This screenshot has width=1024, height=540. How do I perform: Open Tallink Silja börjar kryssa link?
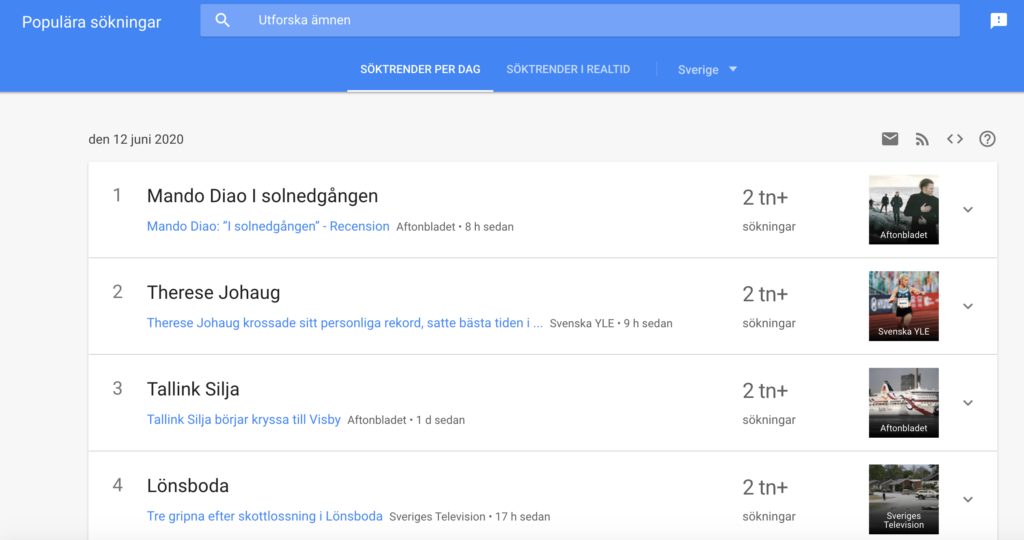pyautogui.click(x=244, y=419)
